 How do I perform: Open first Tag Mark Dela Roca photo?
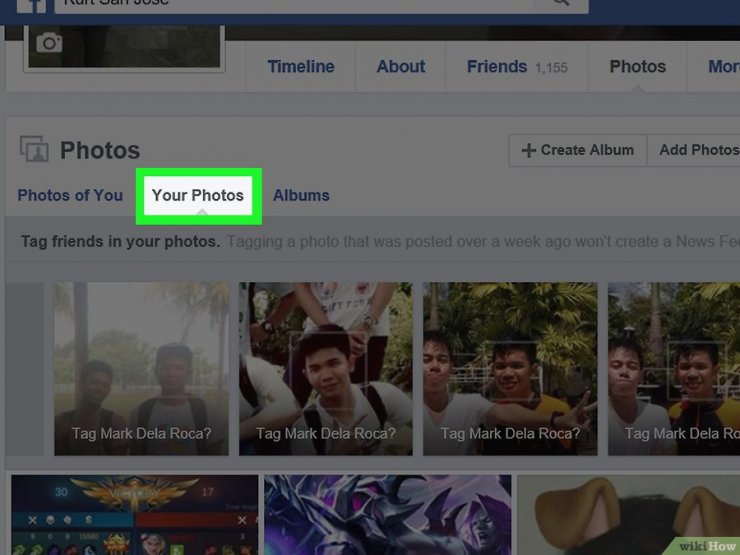coord(142,369)
